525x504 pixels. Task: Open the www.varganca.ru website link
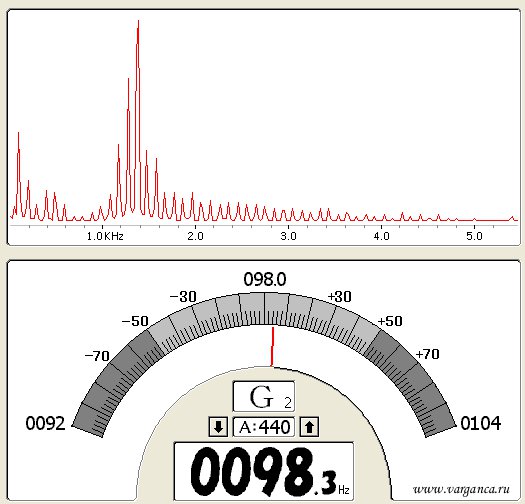click(461, 489)
